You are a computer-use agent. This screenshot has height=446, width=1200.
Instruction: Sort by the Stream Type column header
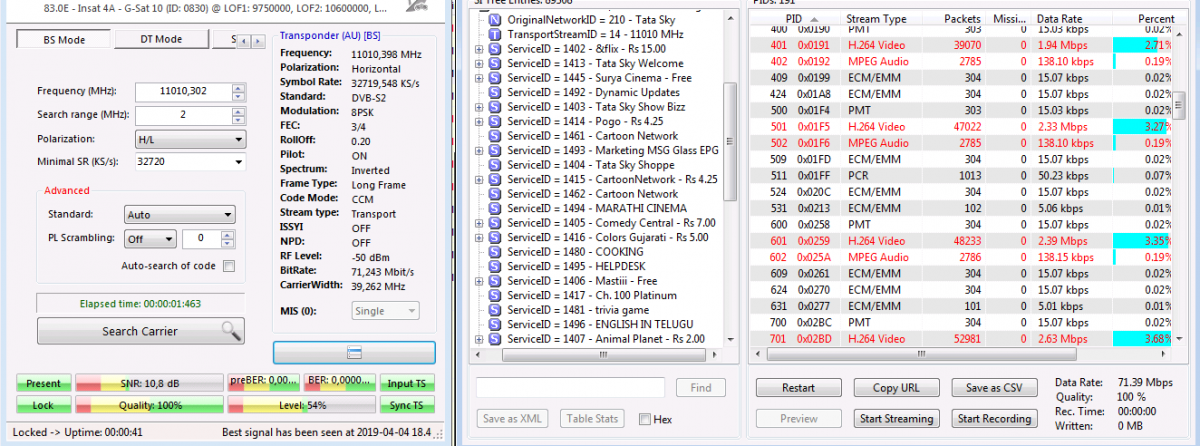click(876, 19)
